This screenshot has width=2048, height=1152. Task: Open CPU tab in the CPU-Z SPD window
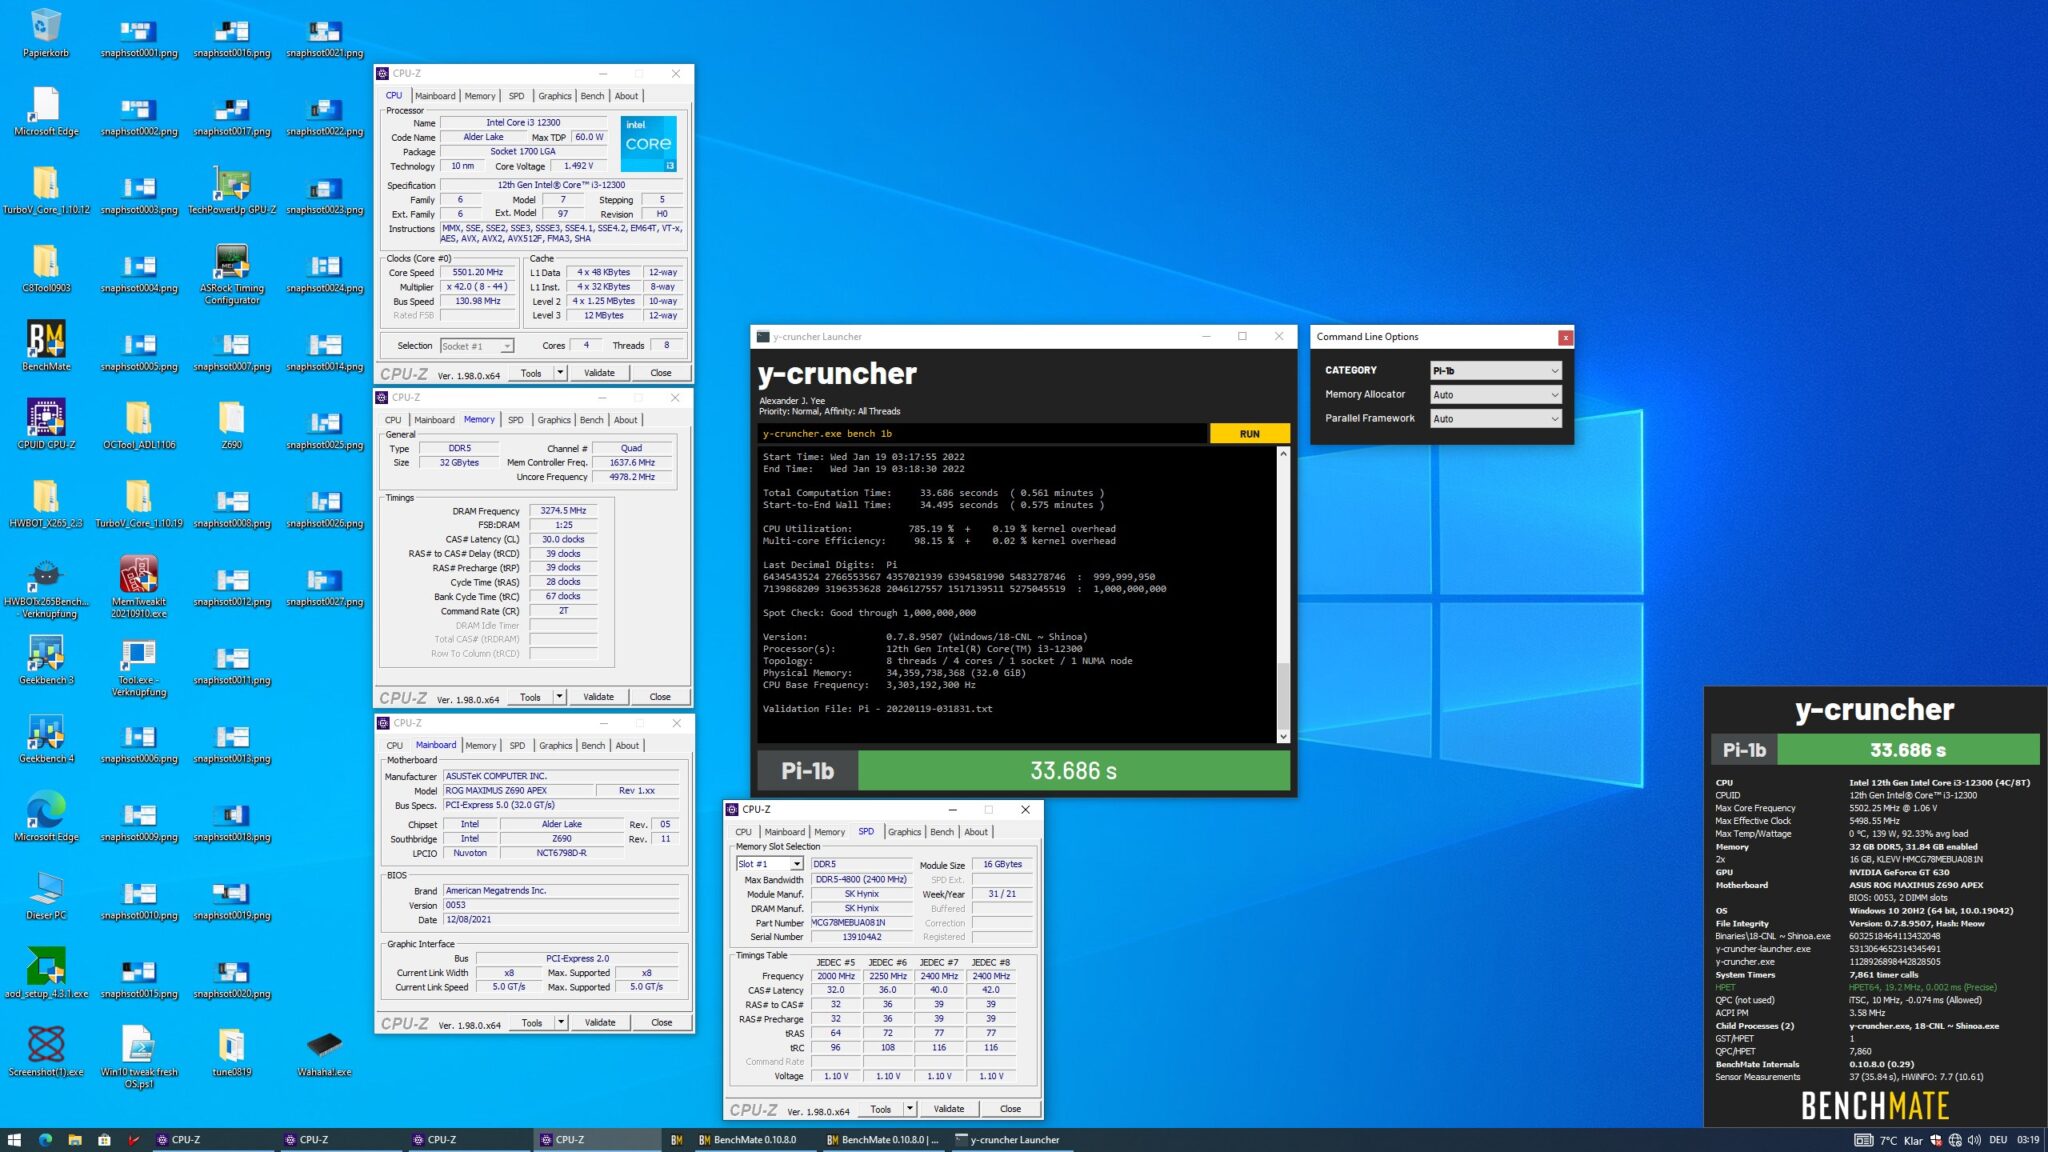(743, 832)
